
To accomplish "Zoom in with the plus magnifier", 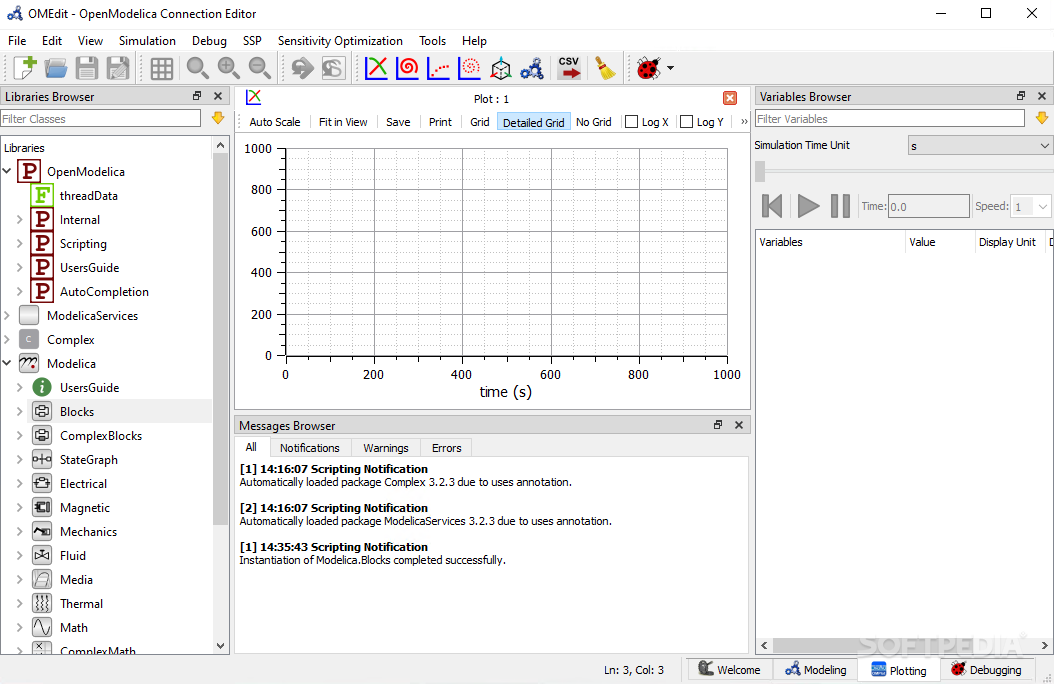I will pos(228,68).
